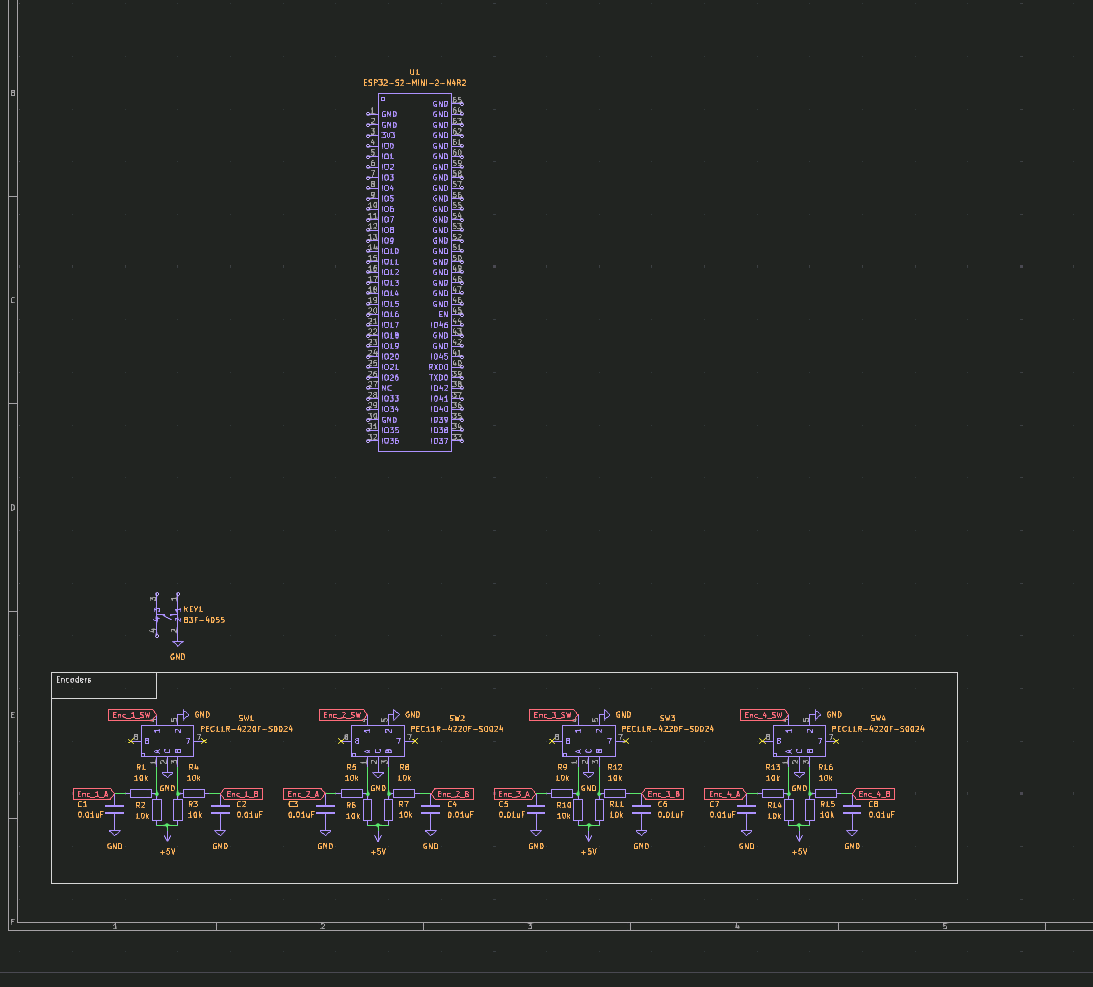
Task: Click the RXD0 pin name on U1
Action: (438, 367)
